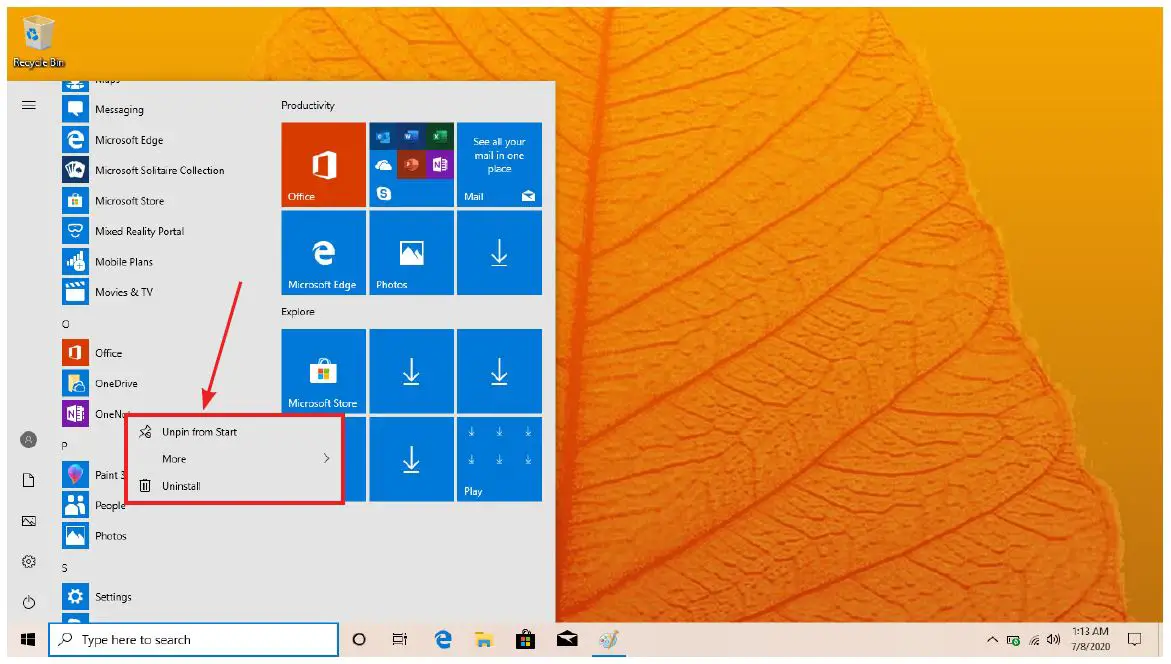1171x664 pixels.
Task: Adjust the volume from the system tray
Action: coord(1054,639)
